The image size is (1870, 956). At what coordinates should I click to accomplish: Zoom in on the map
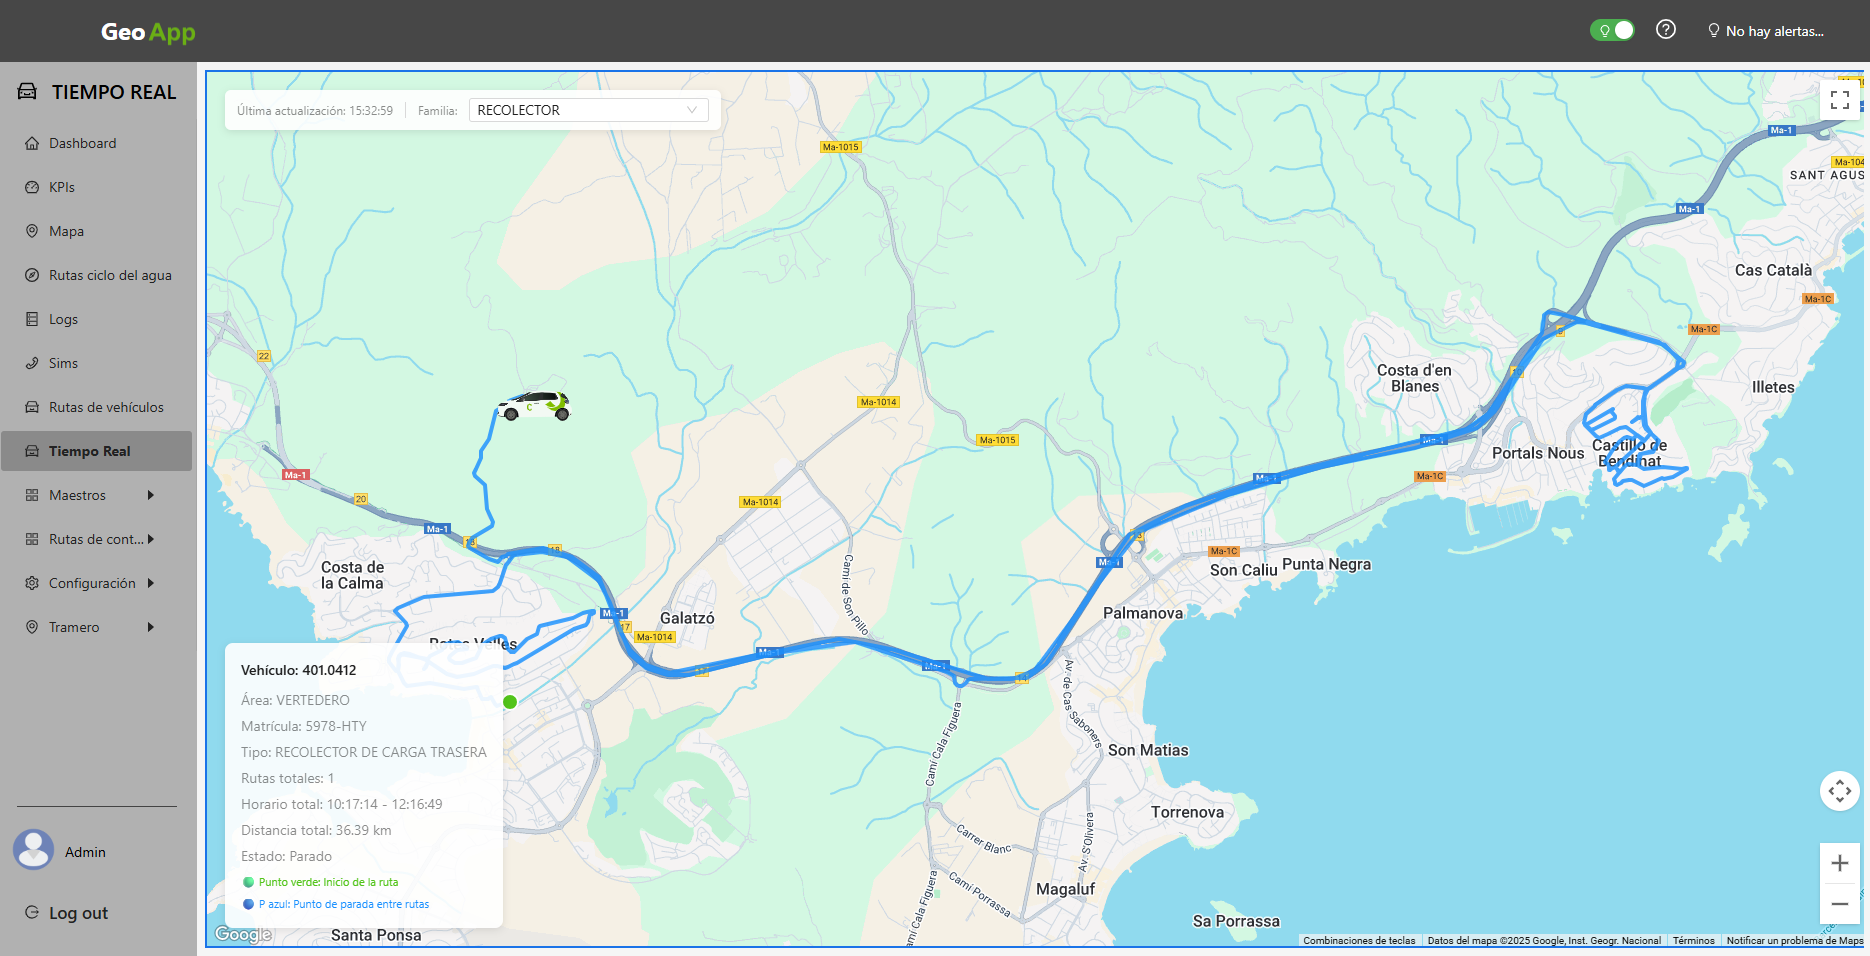coord(1839,863)
